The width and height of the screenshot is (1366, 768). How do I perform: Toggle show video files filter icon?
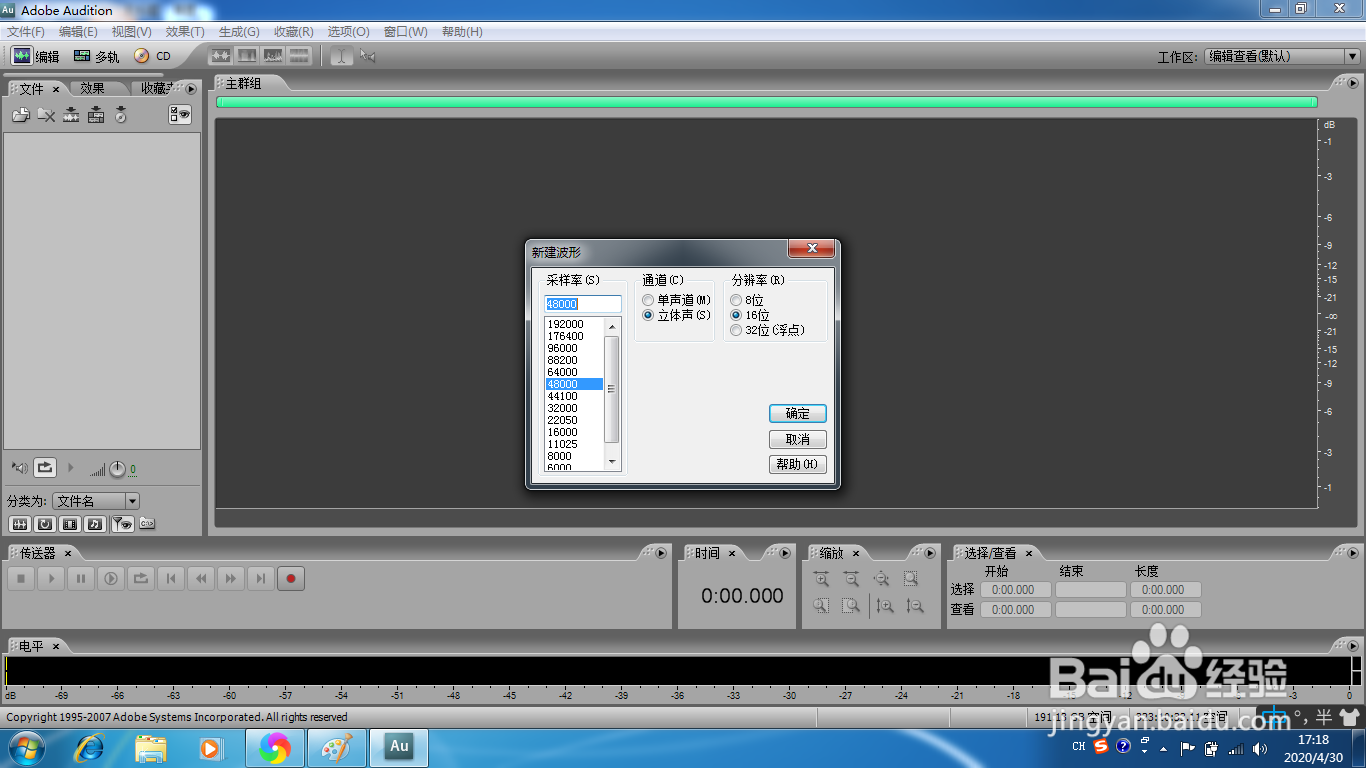70,523
